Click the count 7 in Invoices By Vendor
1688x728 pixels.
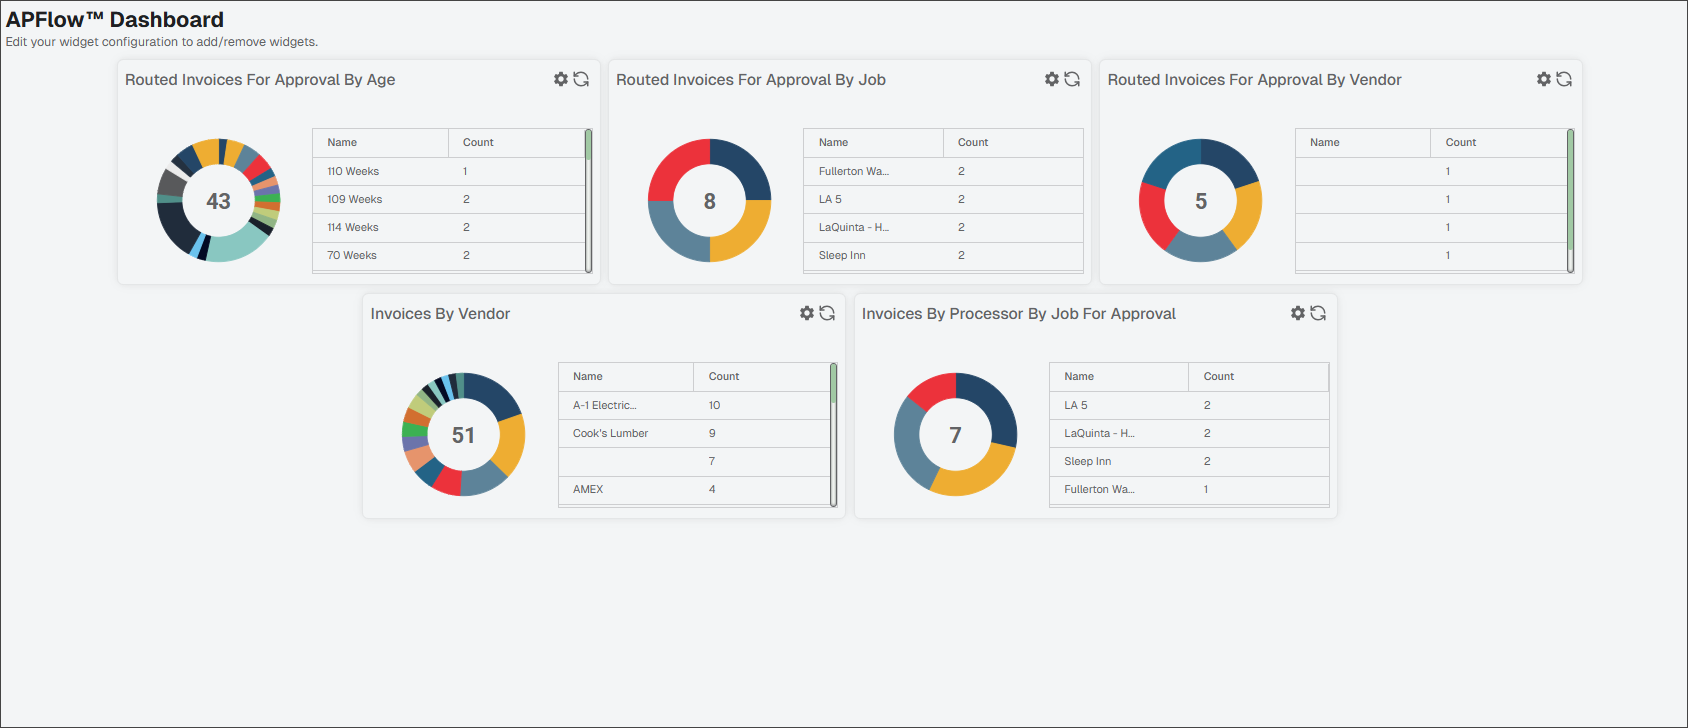pos(712,461)
